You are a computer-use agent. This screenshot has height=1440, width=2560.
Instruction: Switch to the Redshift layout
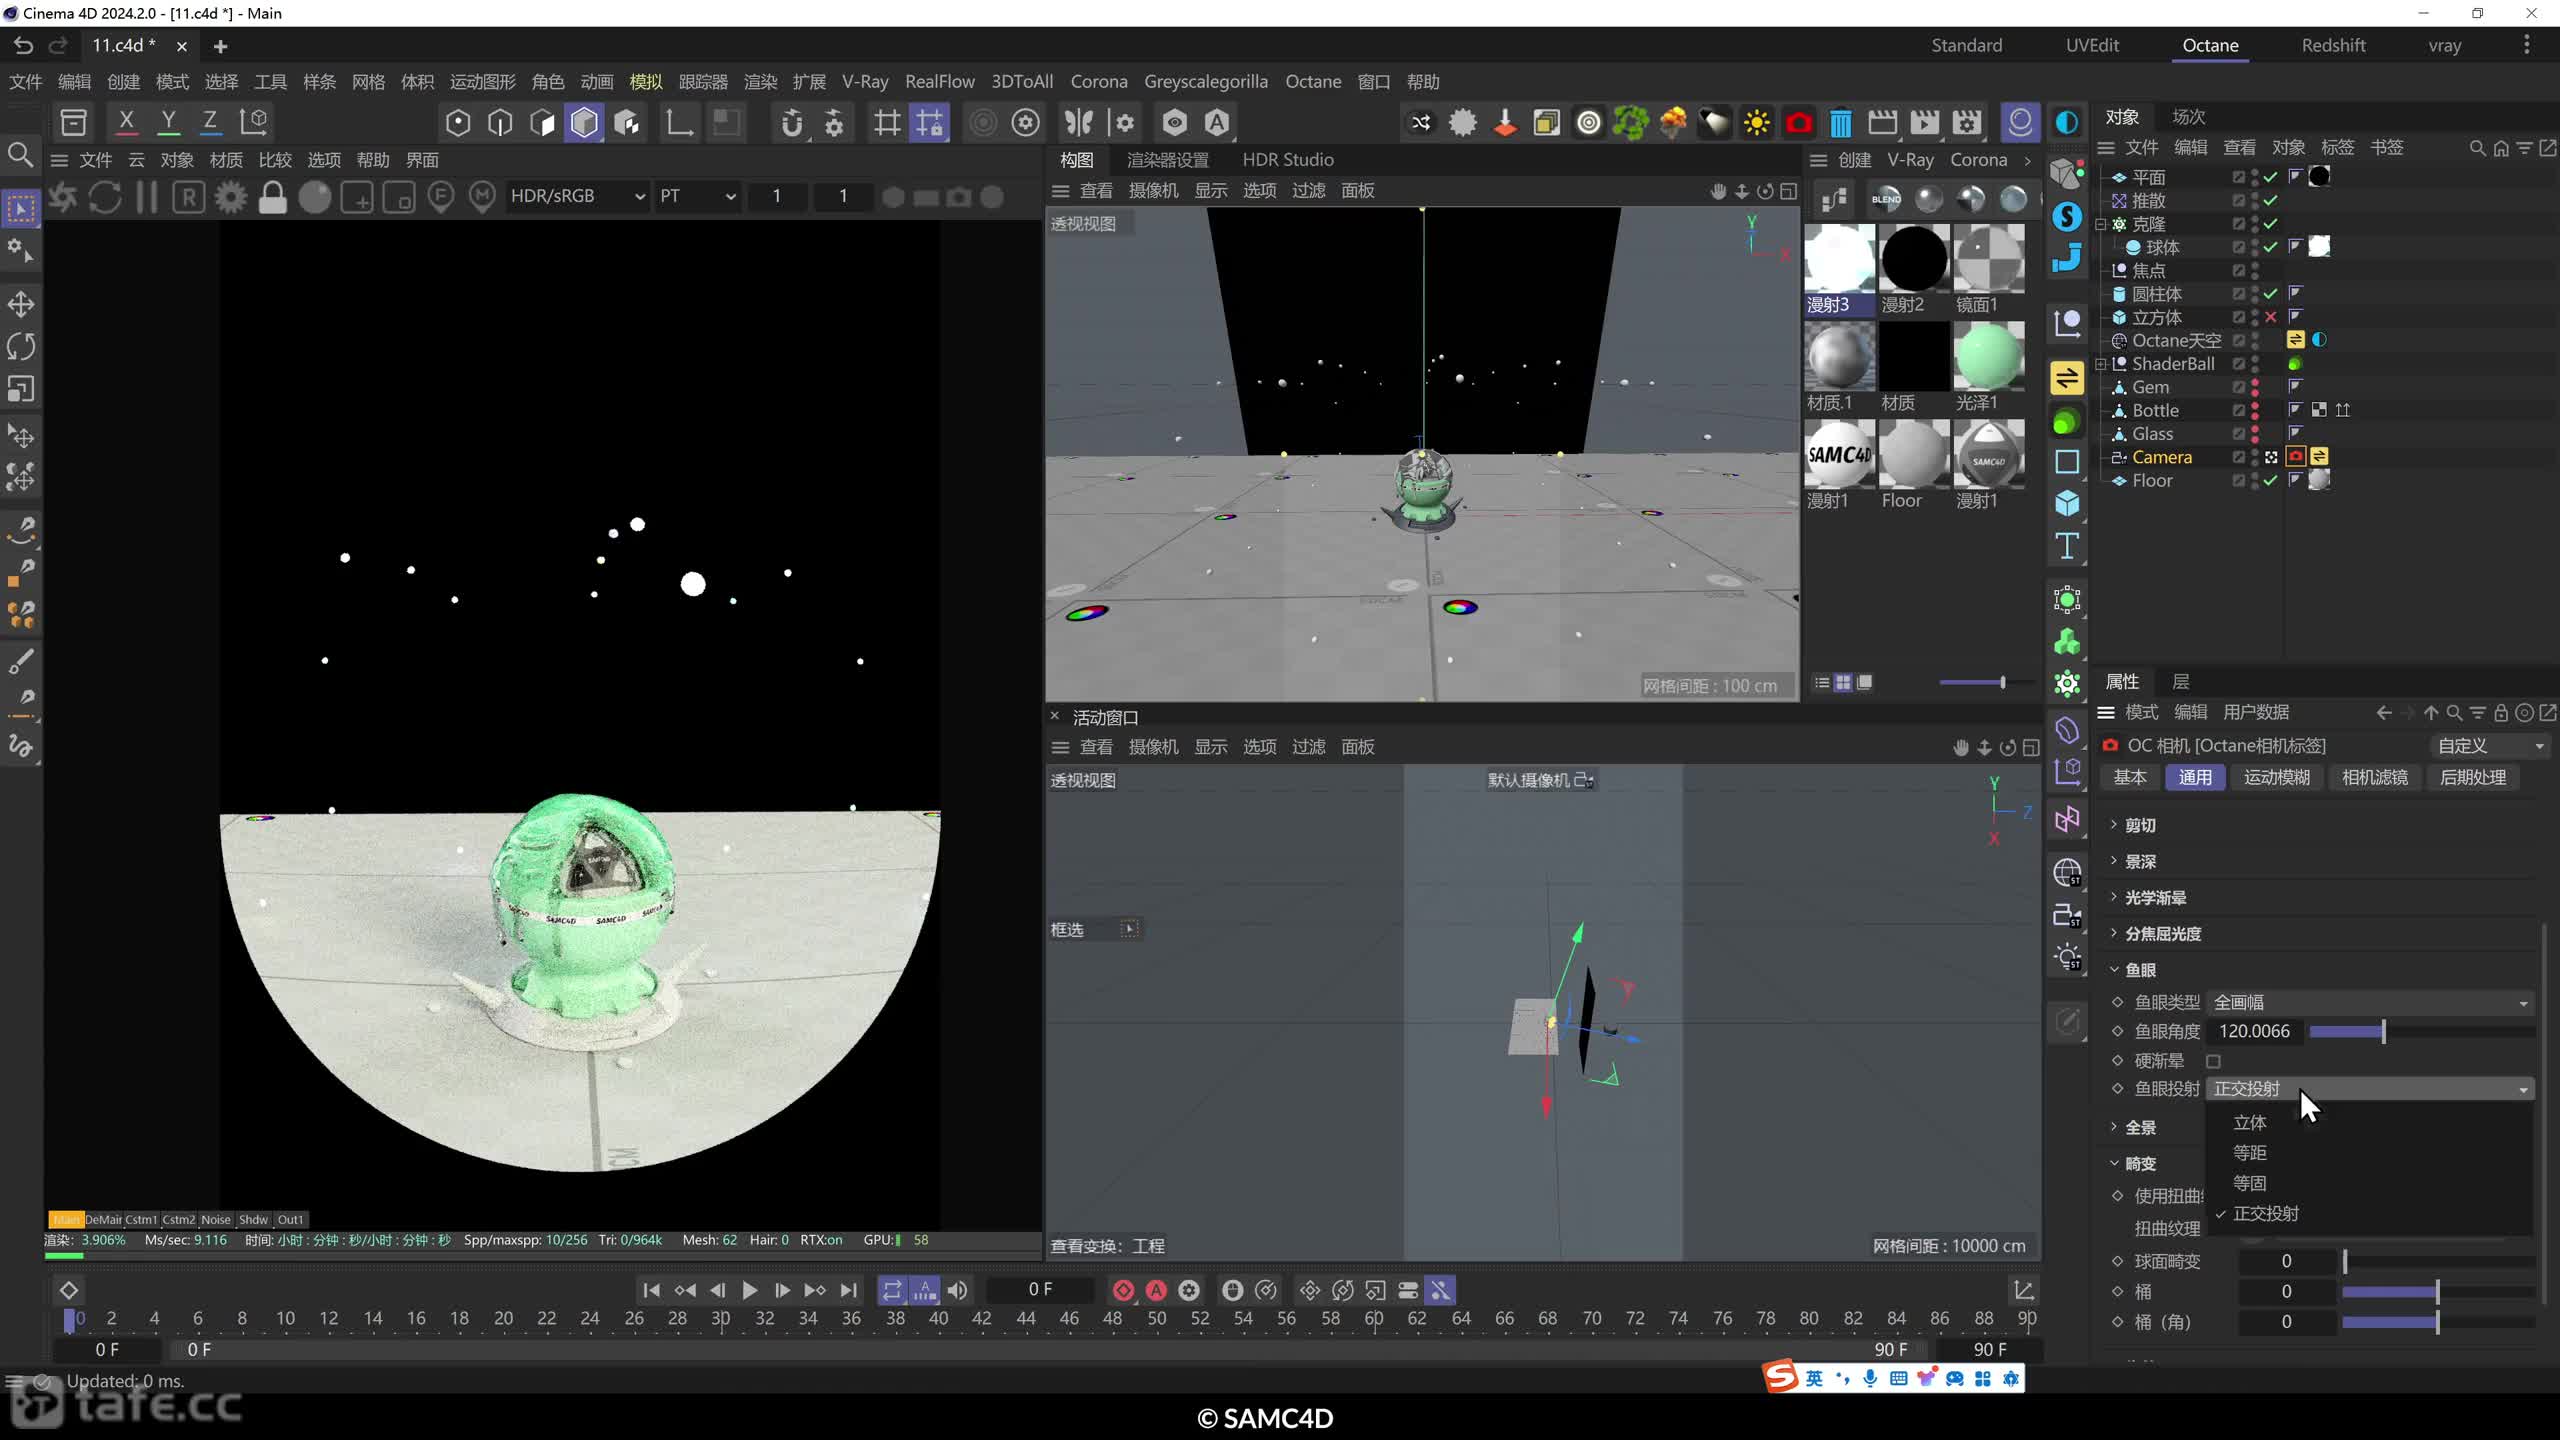[x=2333, y=45]
